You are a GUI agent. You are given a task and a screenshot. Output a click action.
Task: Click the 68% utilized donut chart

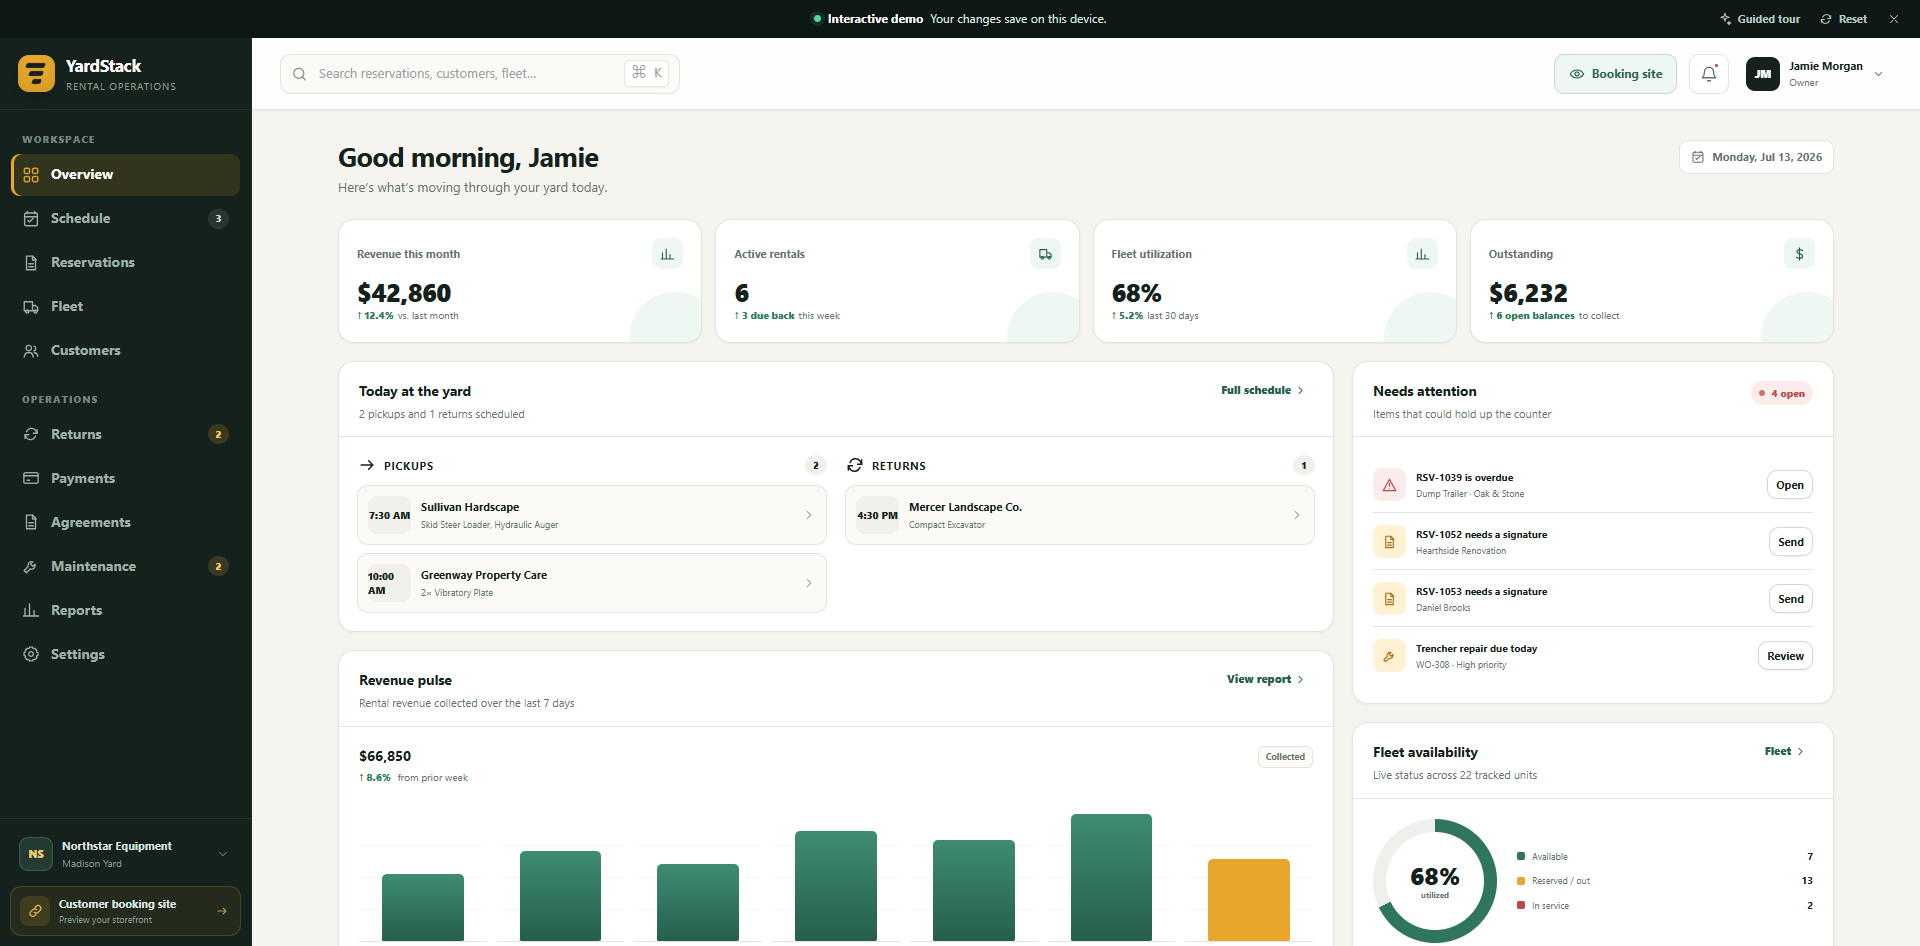pos(1435,881)
